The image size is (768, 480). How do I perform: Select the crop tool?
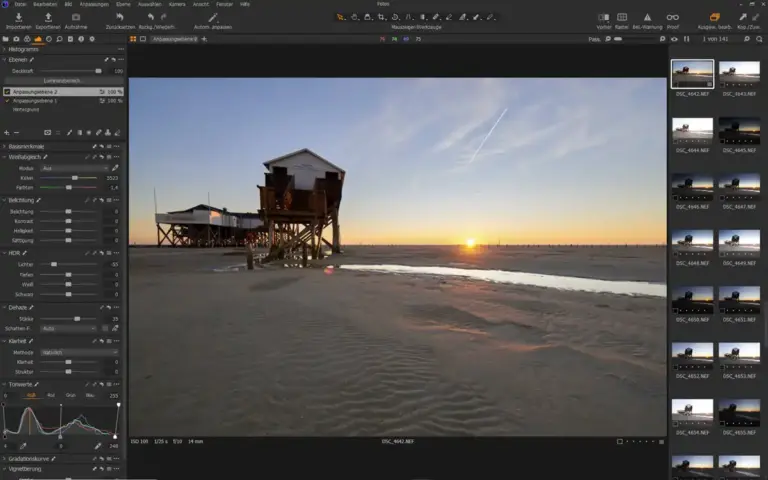tap(381, 17)
